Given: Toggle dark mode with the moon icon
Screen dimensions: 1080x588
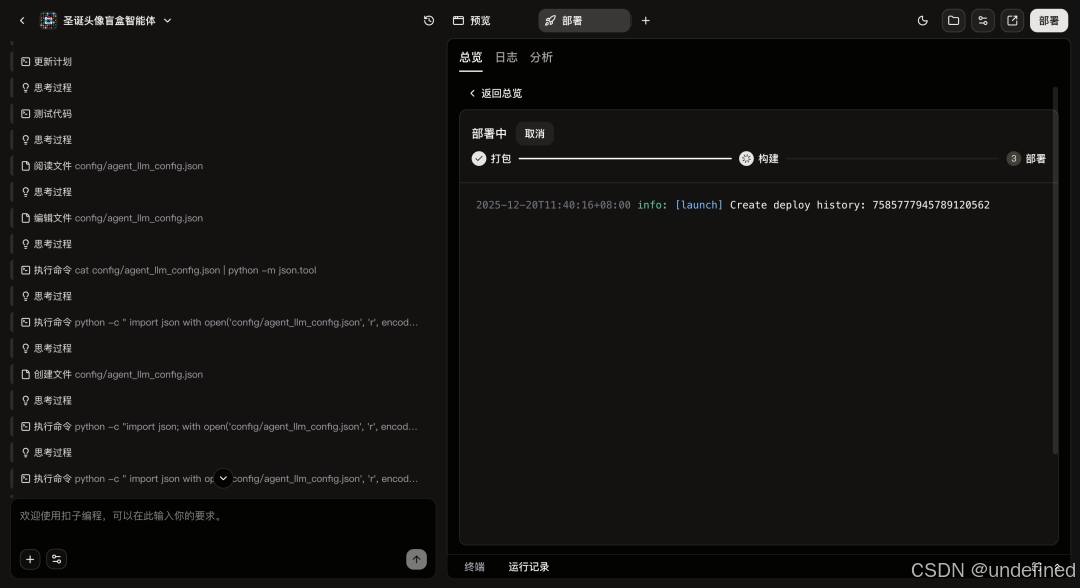Looking at the screenshot, I should tap(922, 21).
